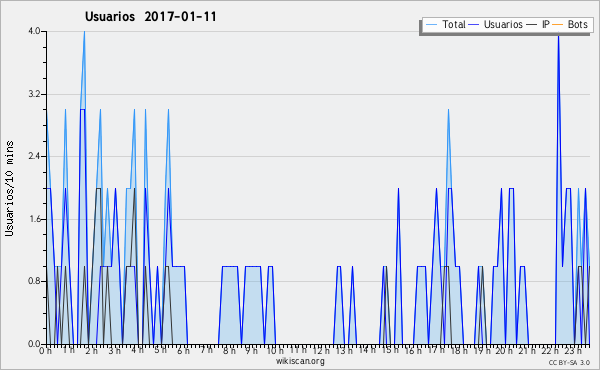Click the '0 h' x-axis label

(45, 350)
